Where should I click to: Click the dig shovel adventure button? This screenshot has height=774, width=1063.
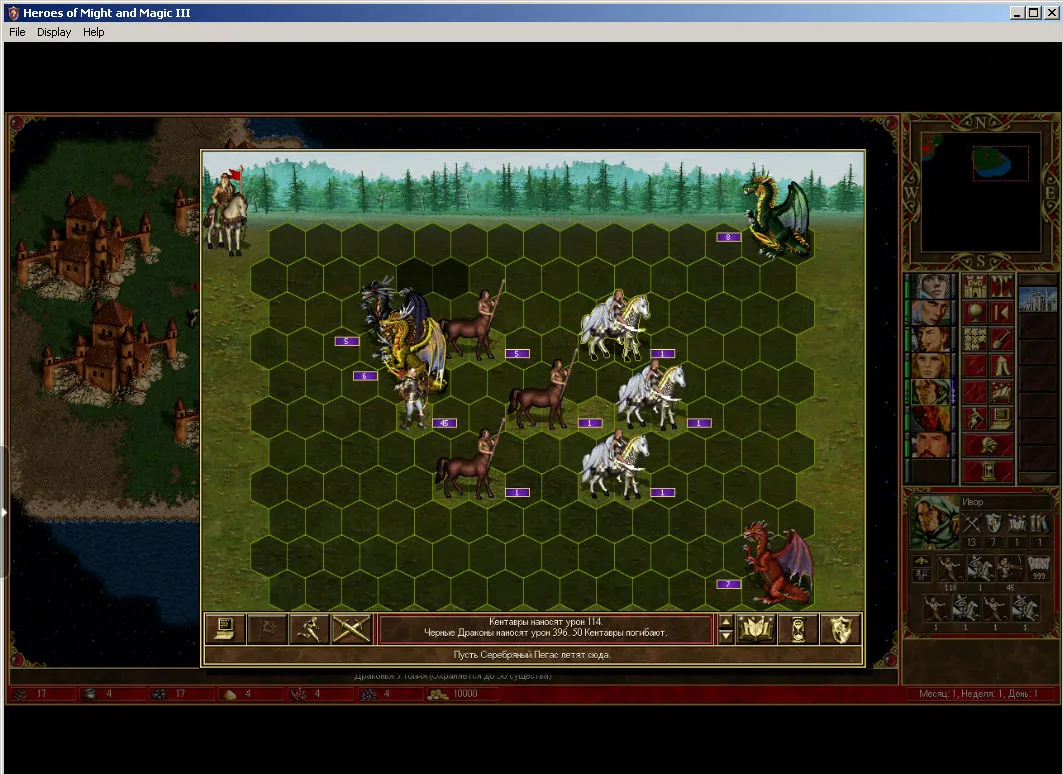coord(1001,340)
